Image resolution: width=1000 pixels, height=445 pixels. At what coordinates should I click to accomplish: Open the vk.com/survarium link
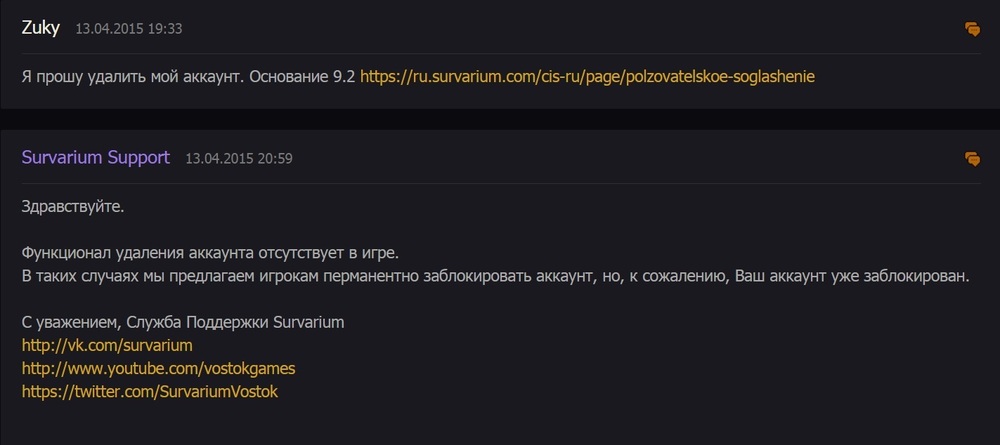click(106, 345)
